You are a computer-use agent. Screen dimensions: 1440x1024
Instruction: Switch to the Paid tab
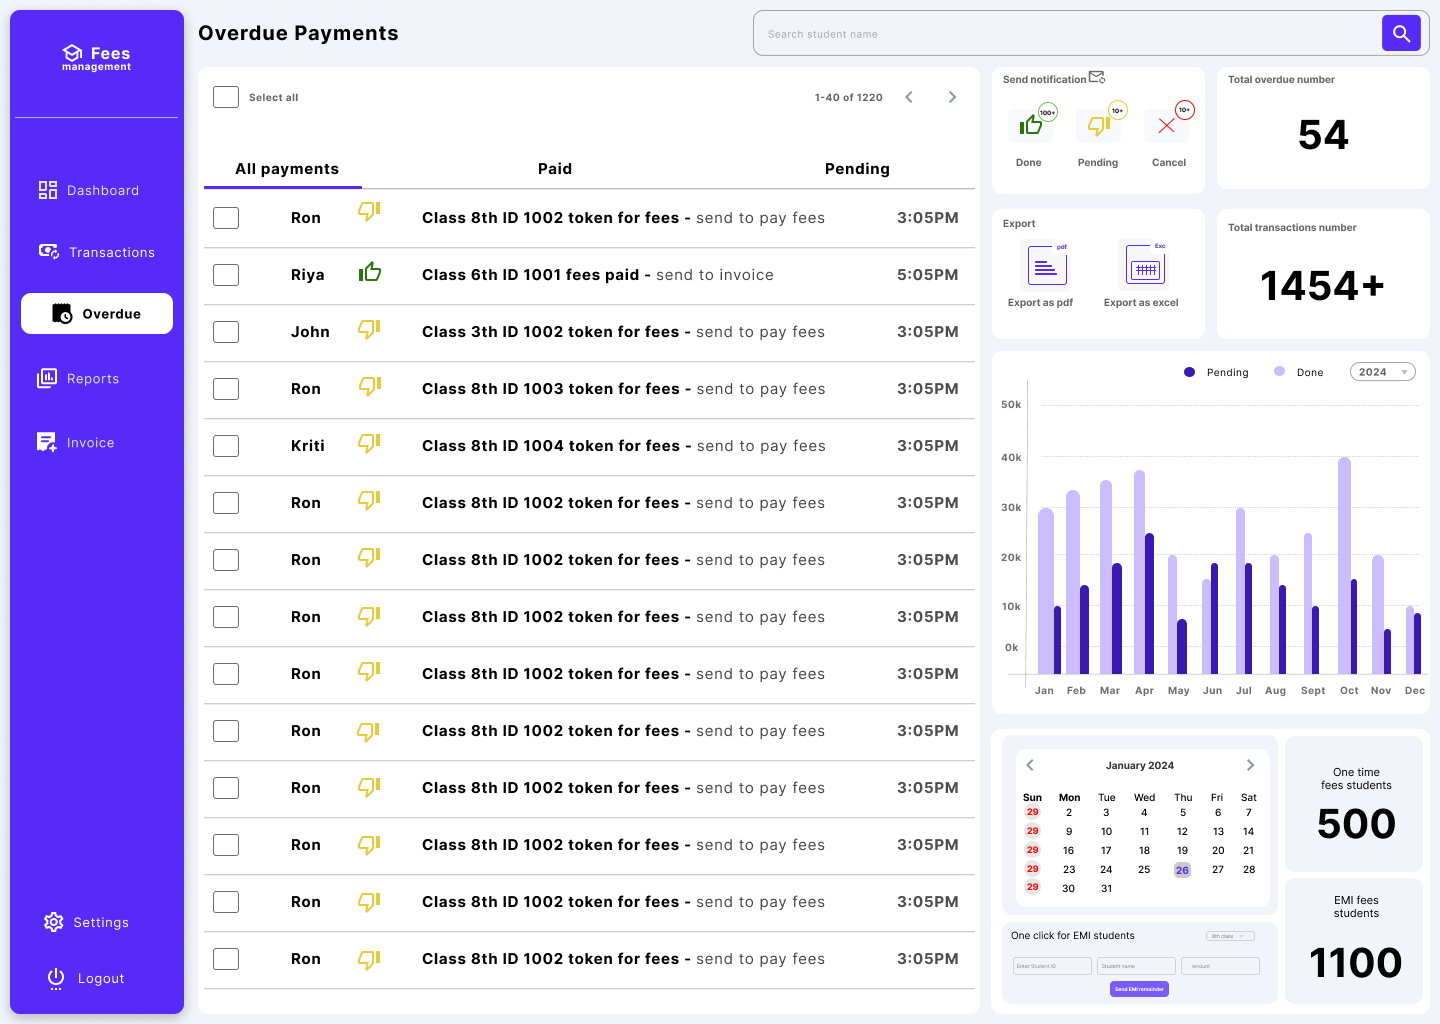(555, 169)
